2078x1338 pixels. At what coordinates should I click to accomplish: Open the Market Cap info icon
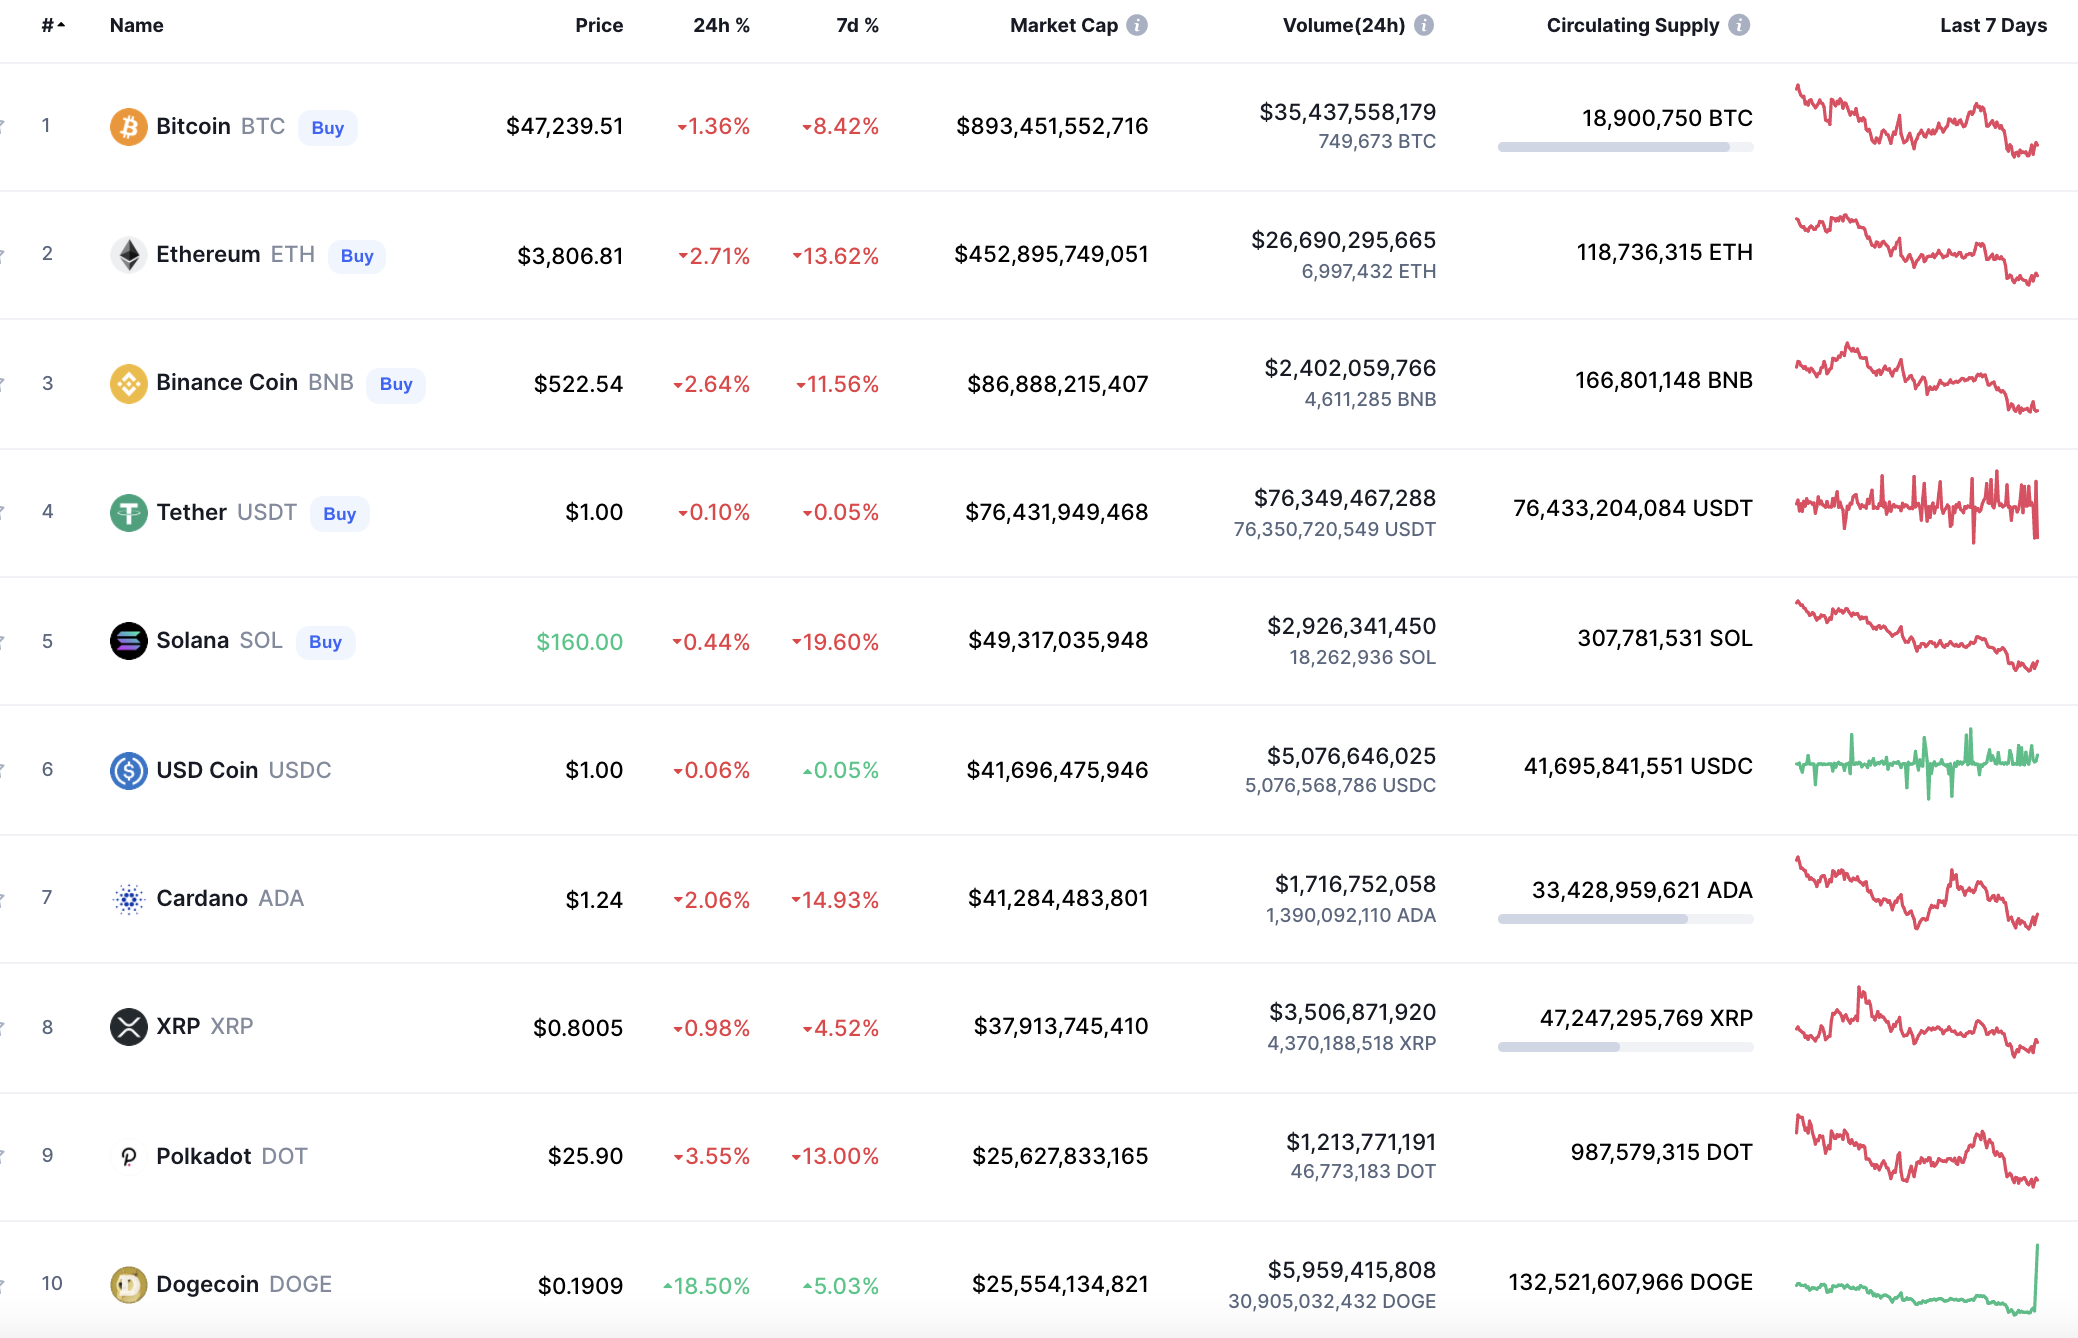coord(1137,25)
